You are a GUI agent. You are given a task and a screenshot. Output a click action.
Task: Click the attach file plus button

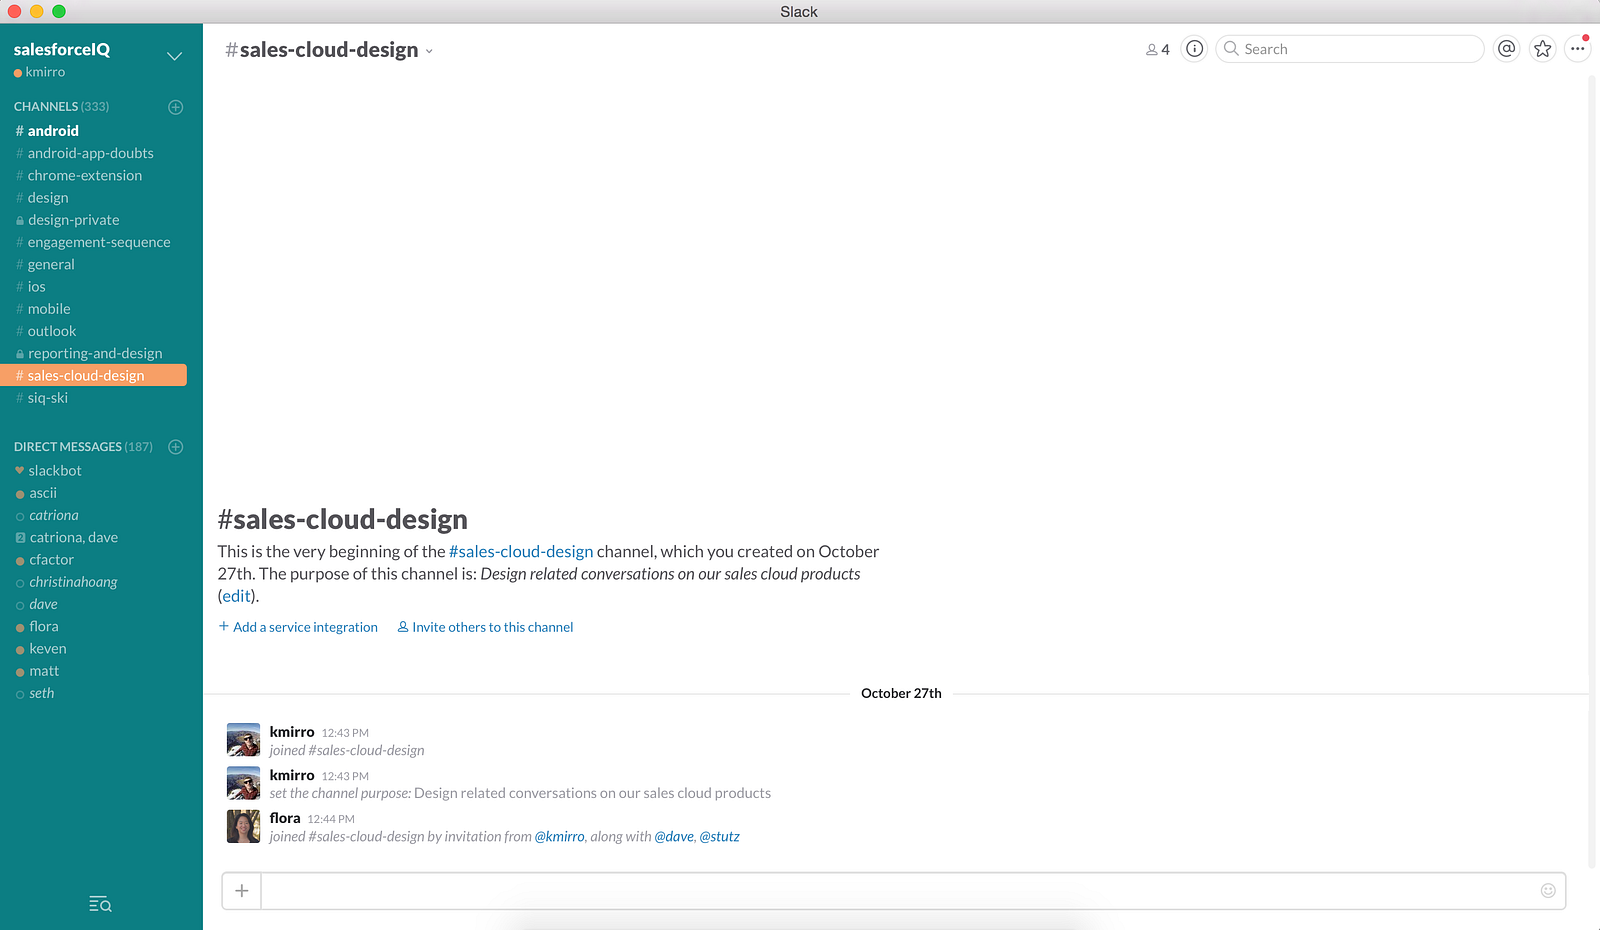click(x=241, y=891)
